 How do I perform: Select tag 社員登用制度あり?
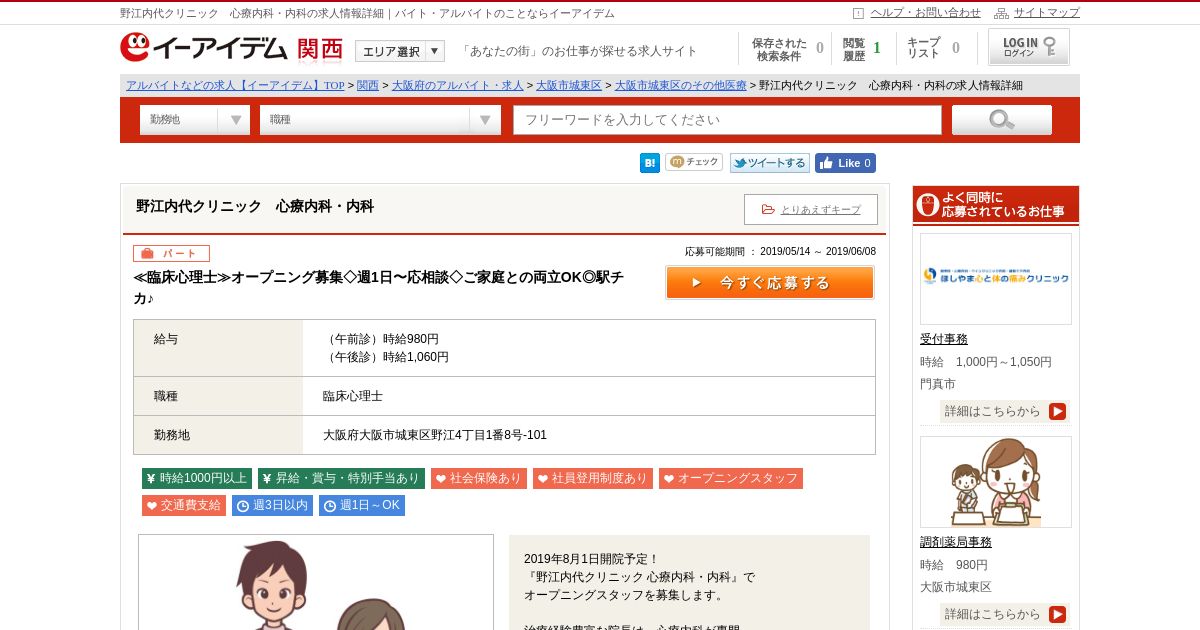pos(593,479)
